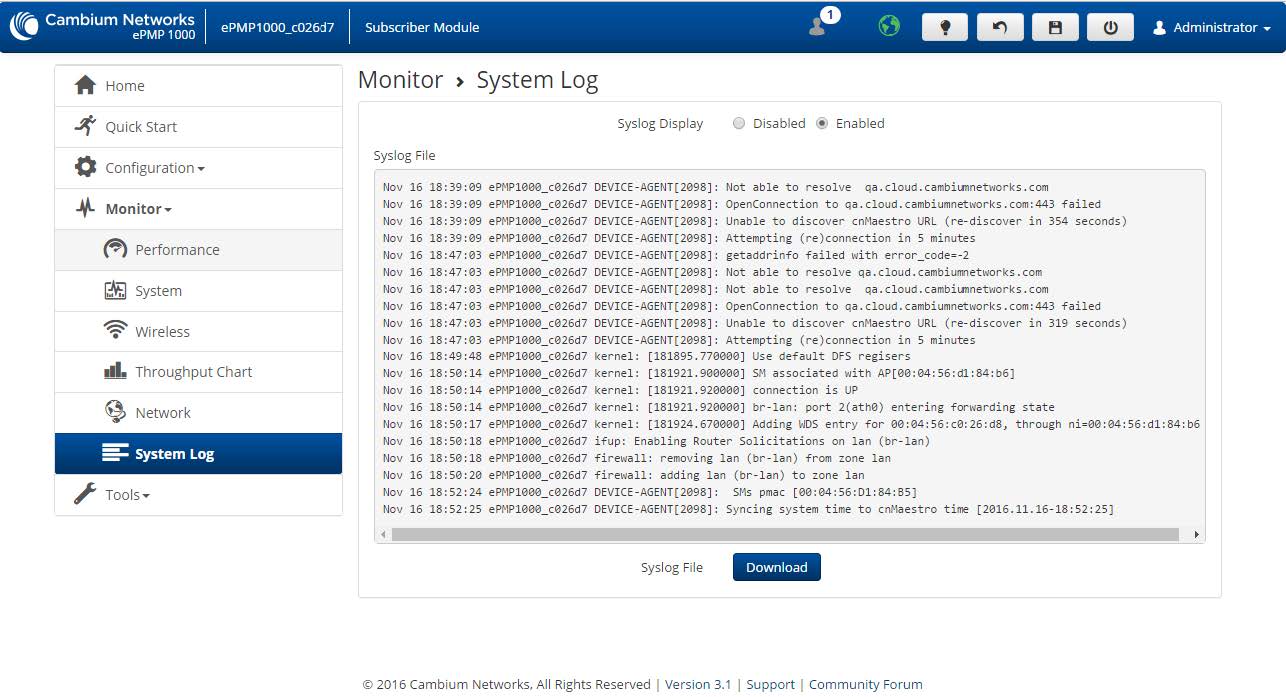This screenshot has width=1286, height=697.
Task: Click the Network globe icon in sidebar
Action: (115, 411)
